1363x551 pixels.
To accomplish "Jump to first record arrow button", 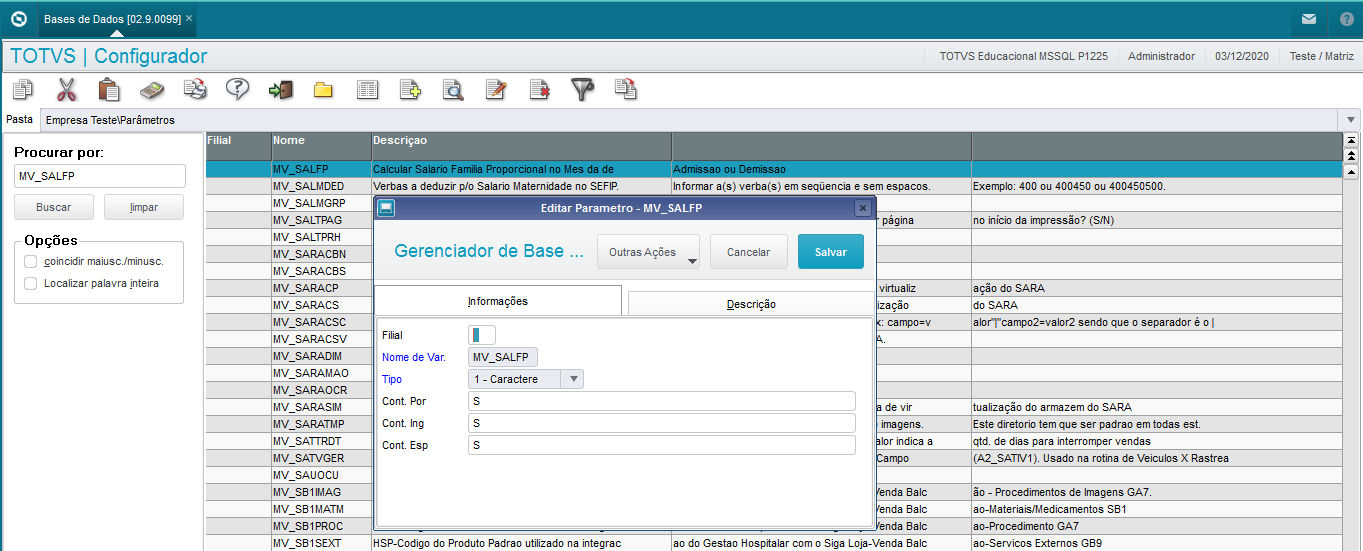I will tap(1351, 141).
